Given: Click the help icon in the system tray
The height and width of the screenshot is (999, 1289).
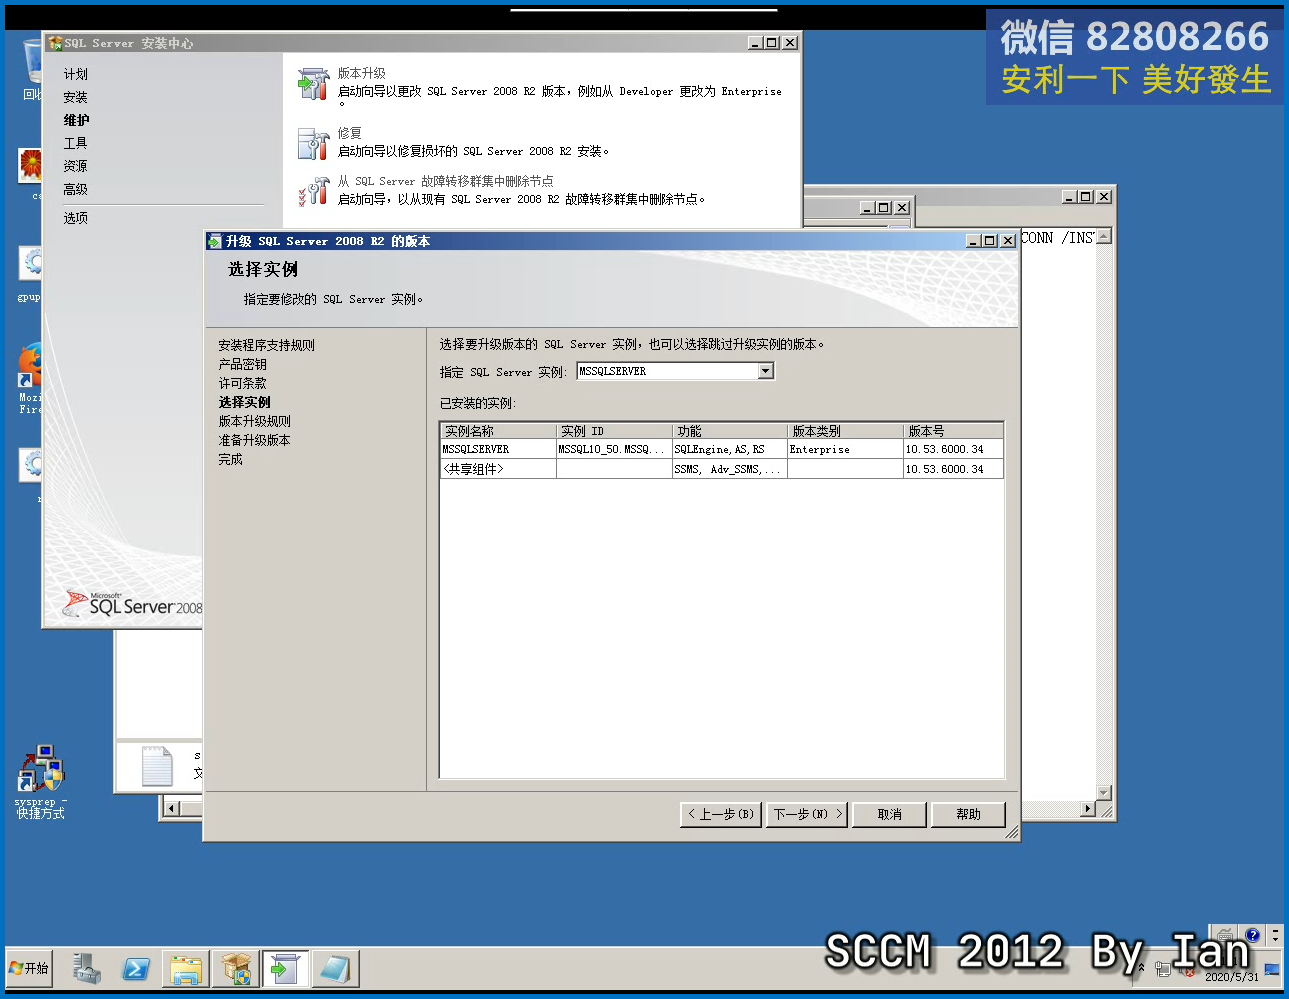Looking at the screenshot, I should 1252,935.
